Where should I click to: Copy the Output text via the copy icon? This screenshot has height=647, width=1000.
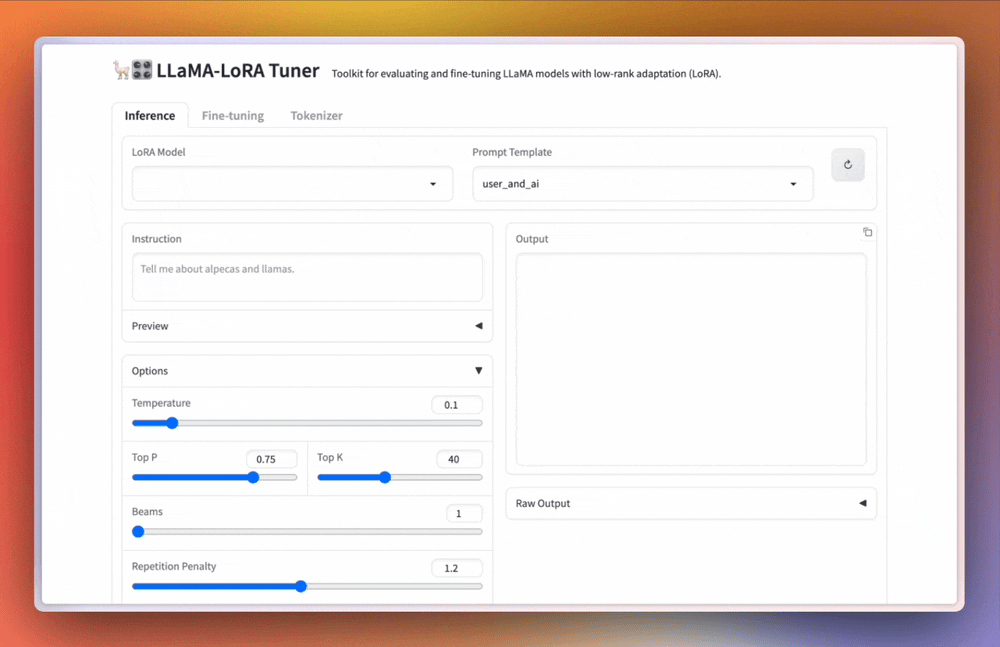867,232
